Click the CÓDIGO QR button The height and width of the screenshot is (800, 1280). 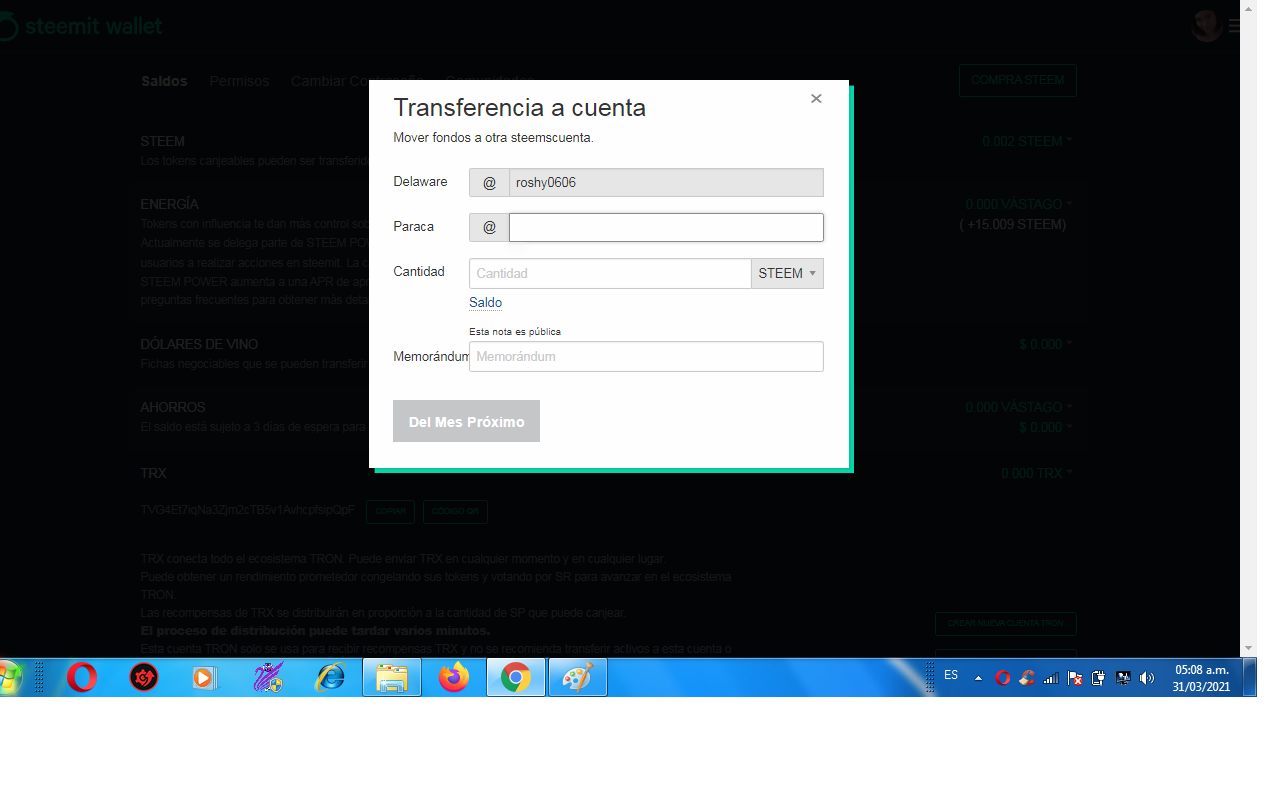coord(455,511)
